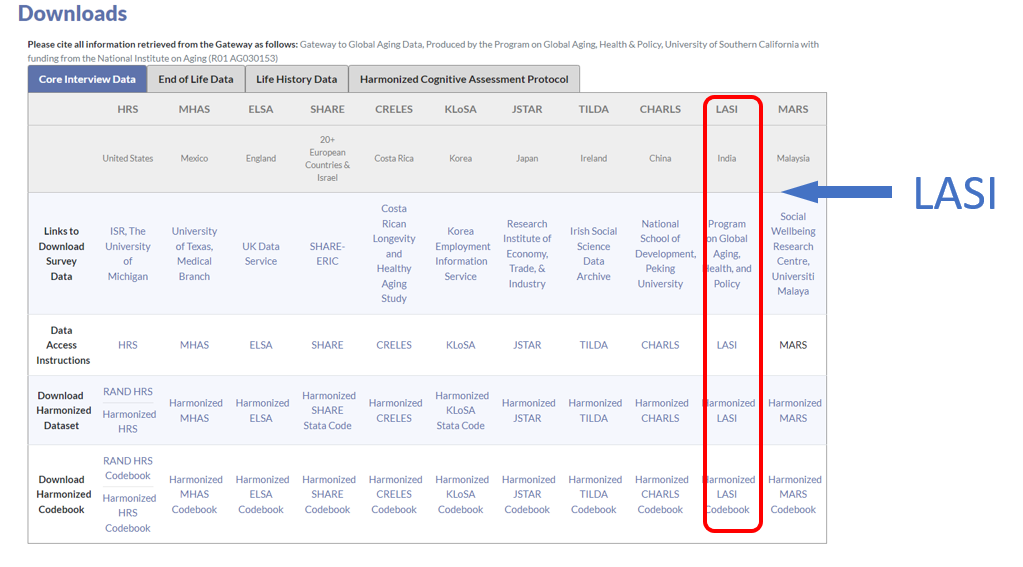1023x567 pixels.
Task: Download the RAND HRS Codebook
Action: click(x=128, y=468)
